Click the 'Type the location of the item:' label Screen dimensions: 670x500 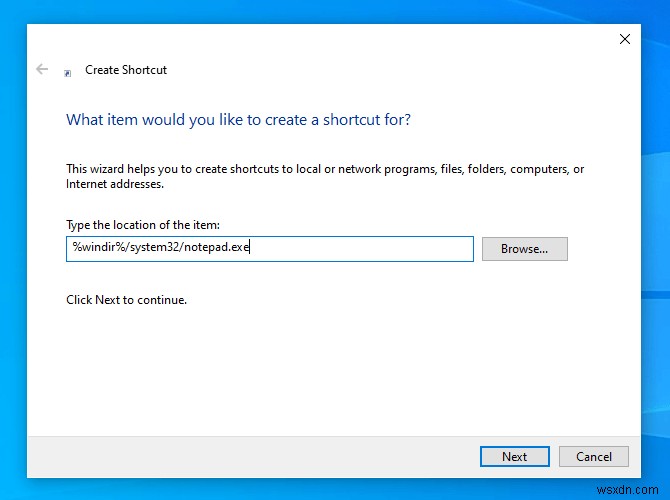point(143,225)
